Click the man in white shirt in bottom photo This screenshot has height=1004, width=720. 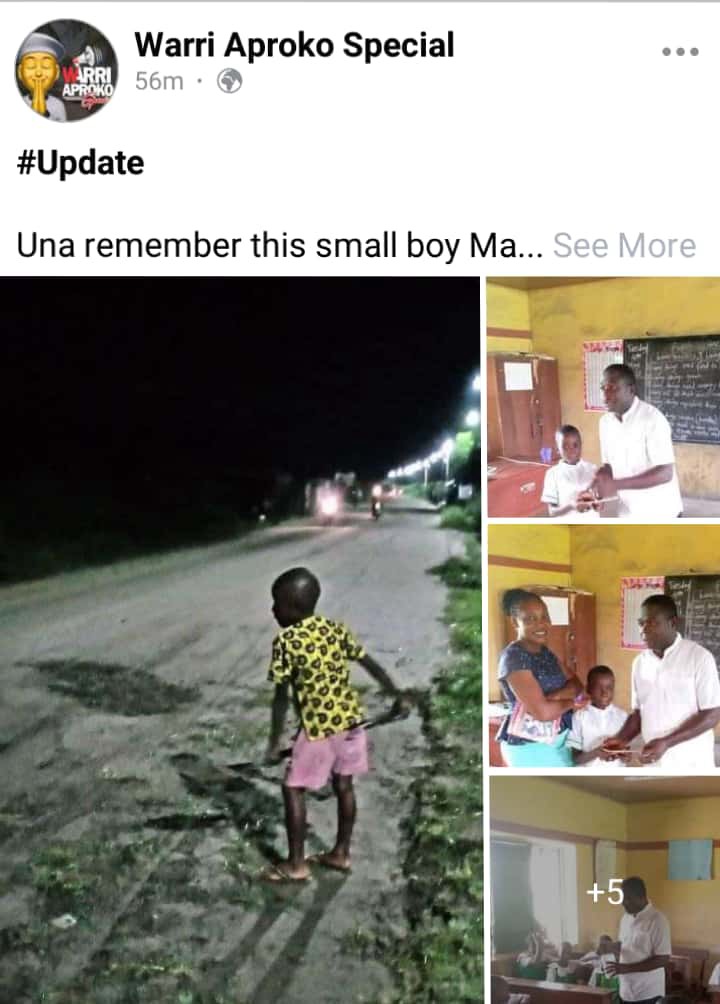coord(642,938)
